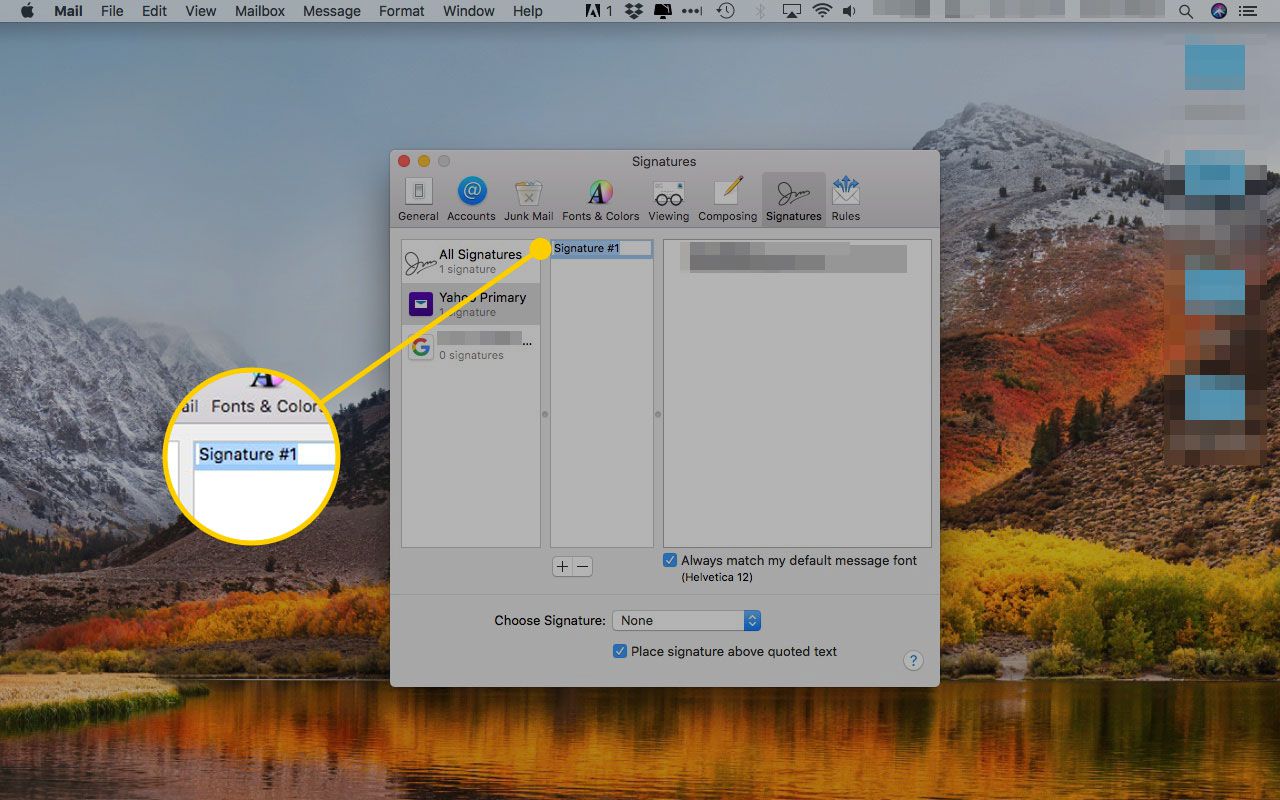Select the Yahoo Primary account
Viewport: 1280px width, 800px height.
tap(470, 304)
